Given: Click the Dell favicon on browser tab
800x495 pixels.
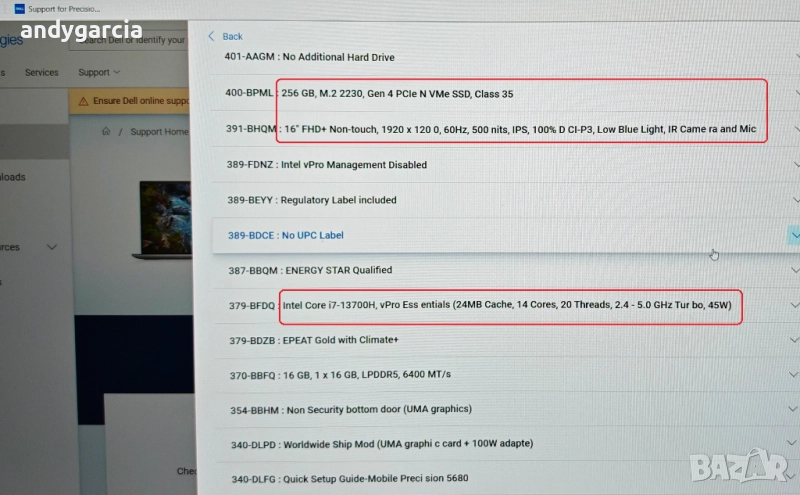Looking at the screenshot, I should click(19, 9).
